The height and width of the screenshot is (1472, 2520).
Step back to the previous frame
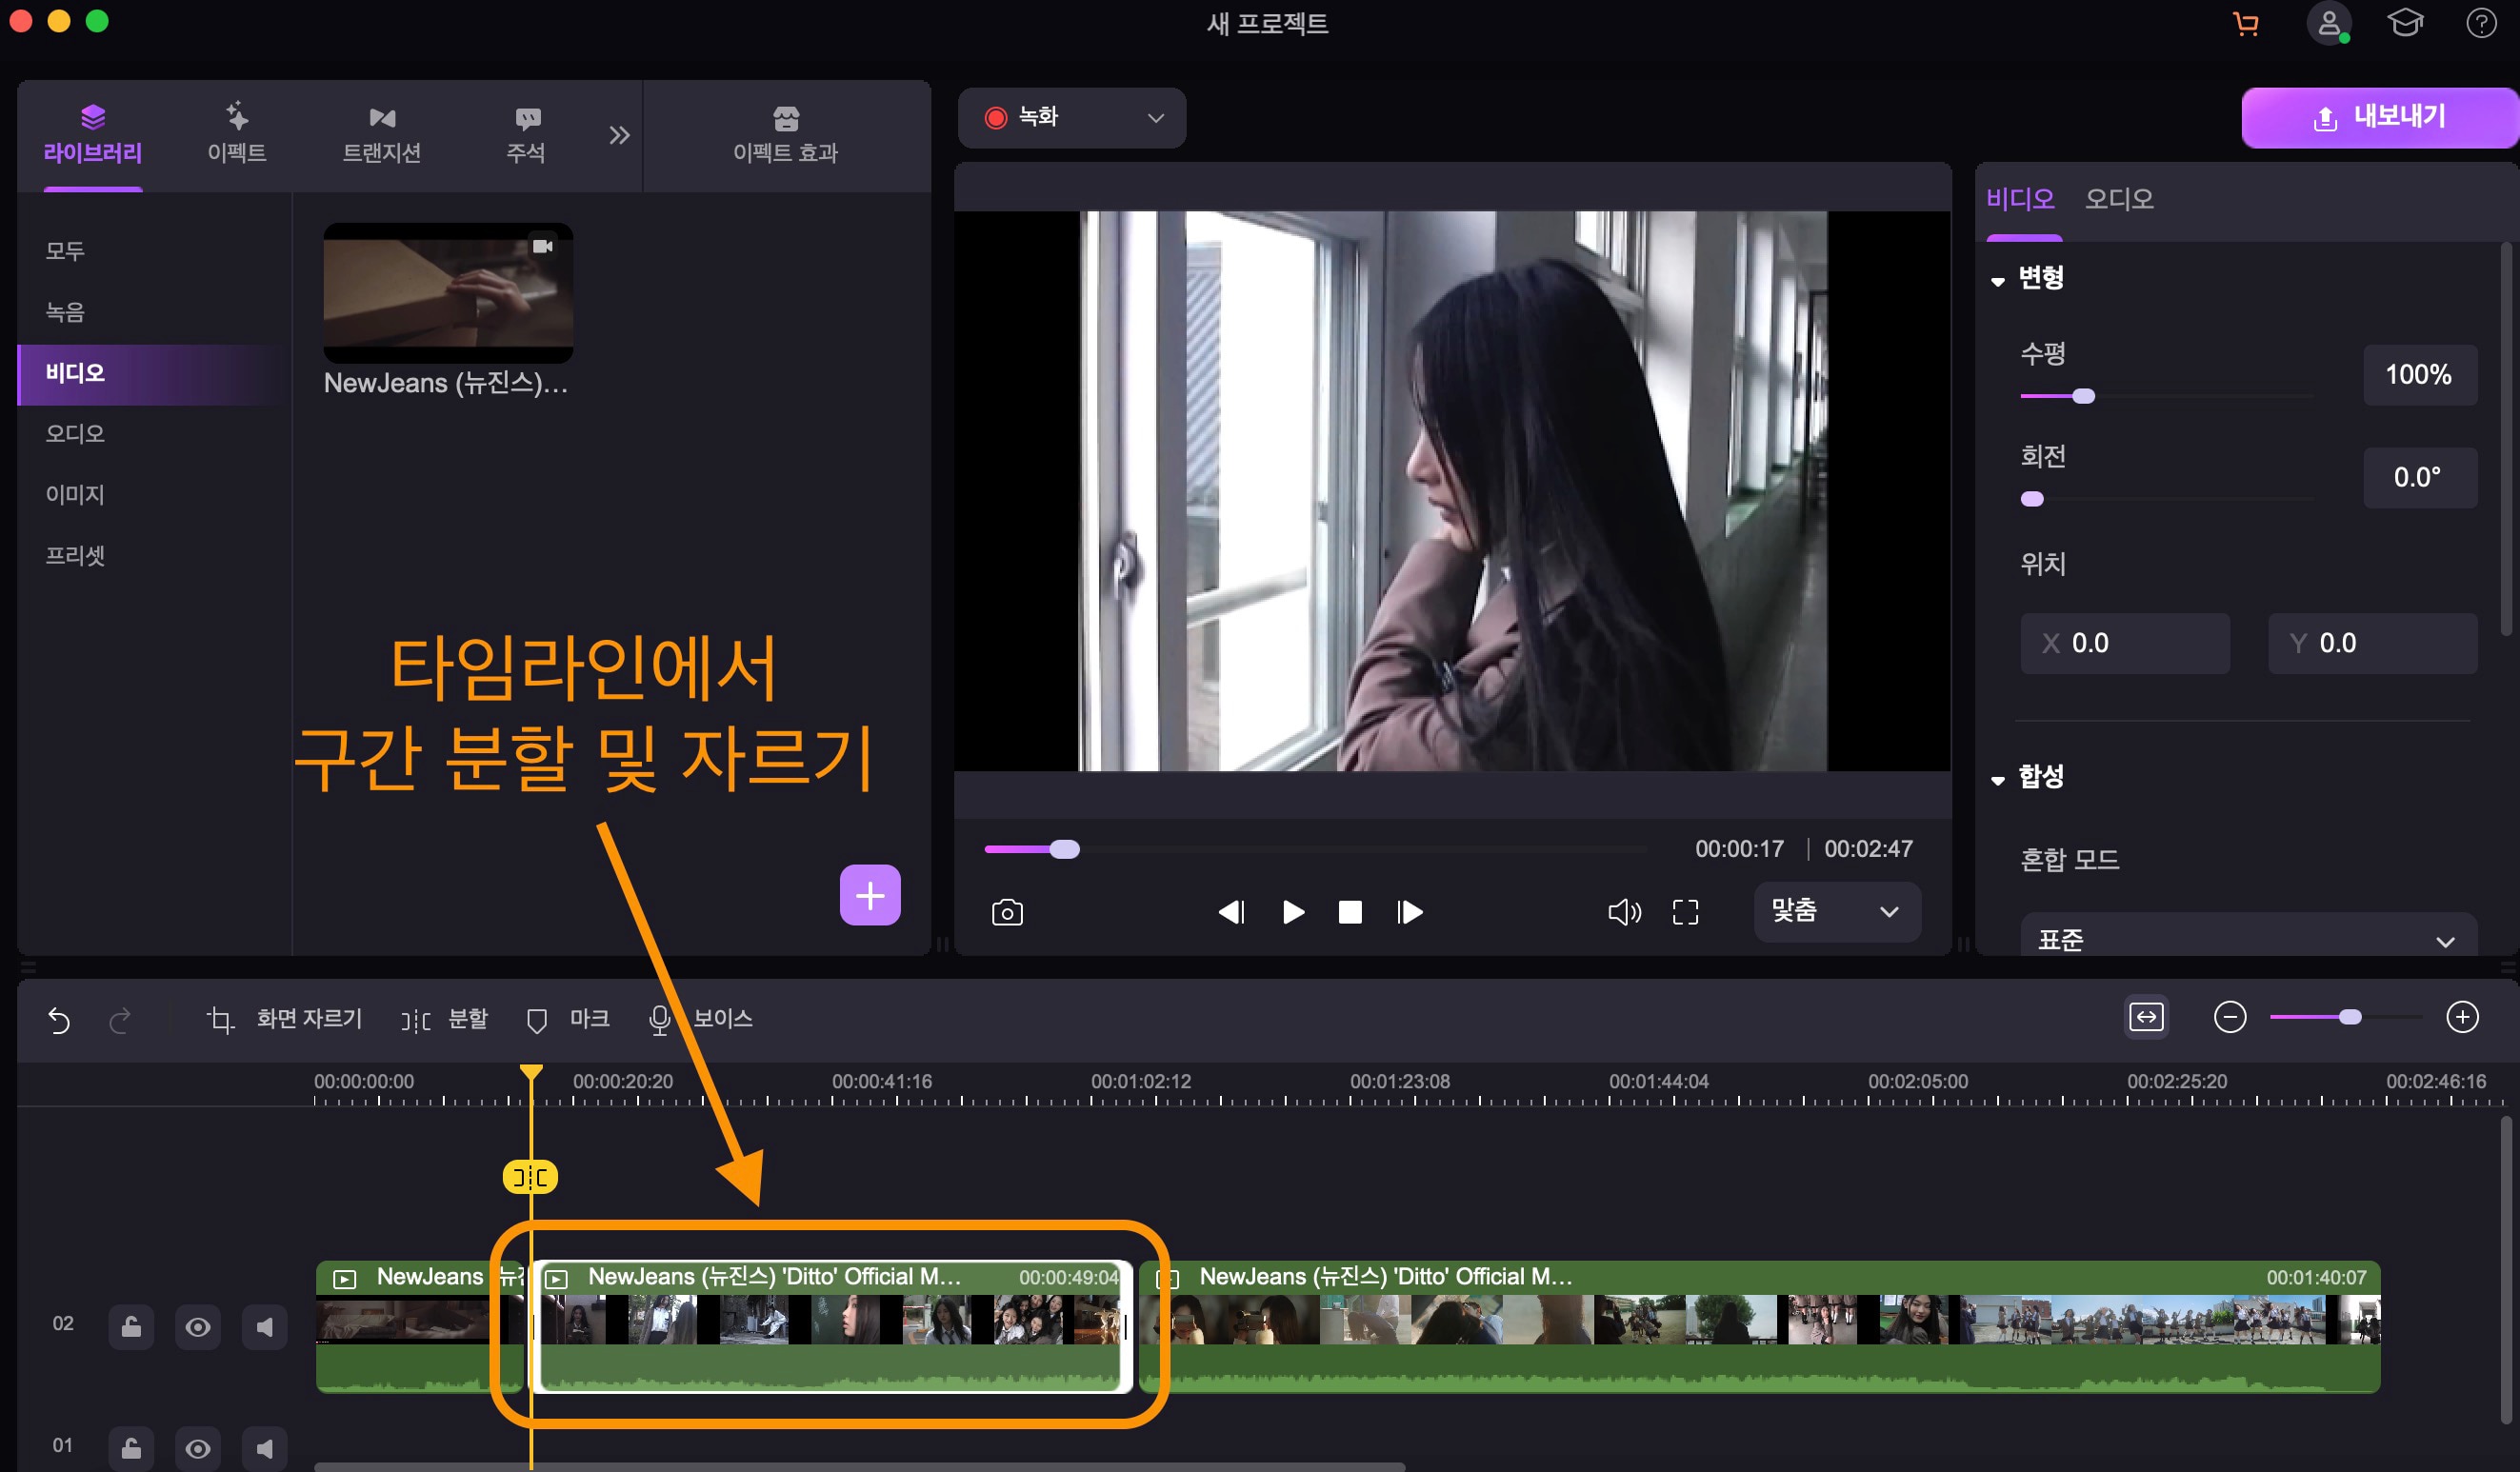pos(1232,912)
